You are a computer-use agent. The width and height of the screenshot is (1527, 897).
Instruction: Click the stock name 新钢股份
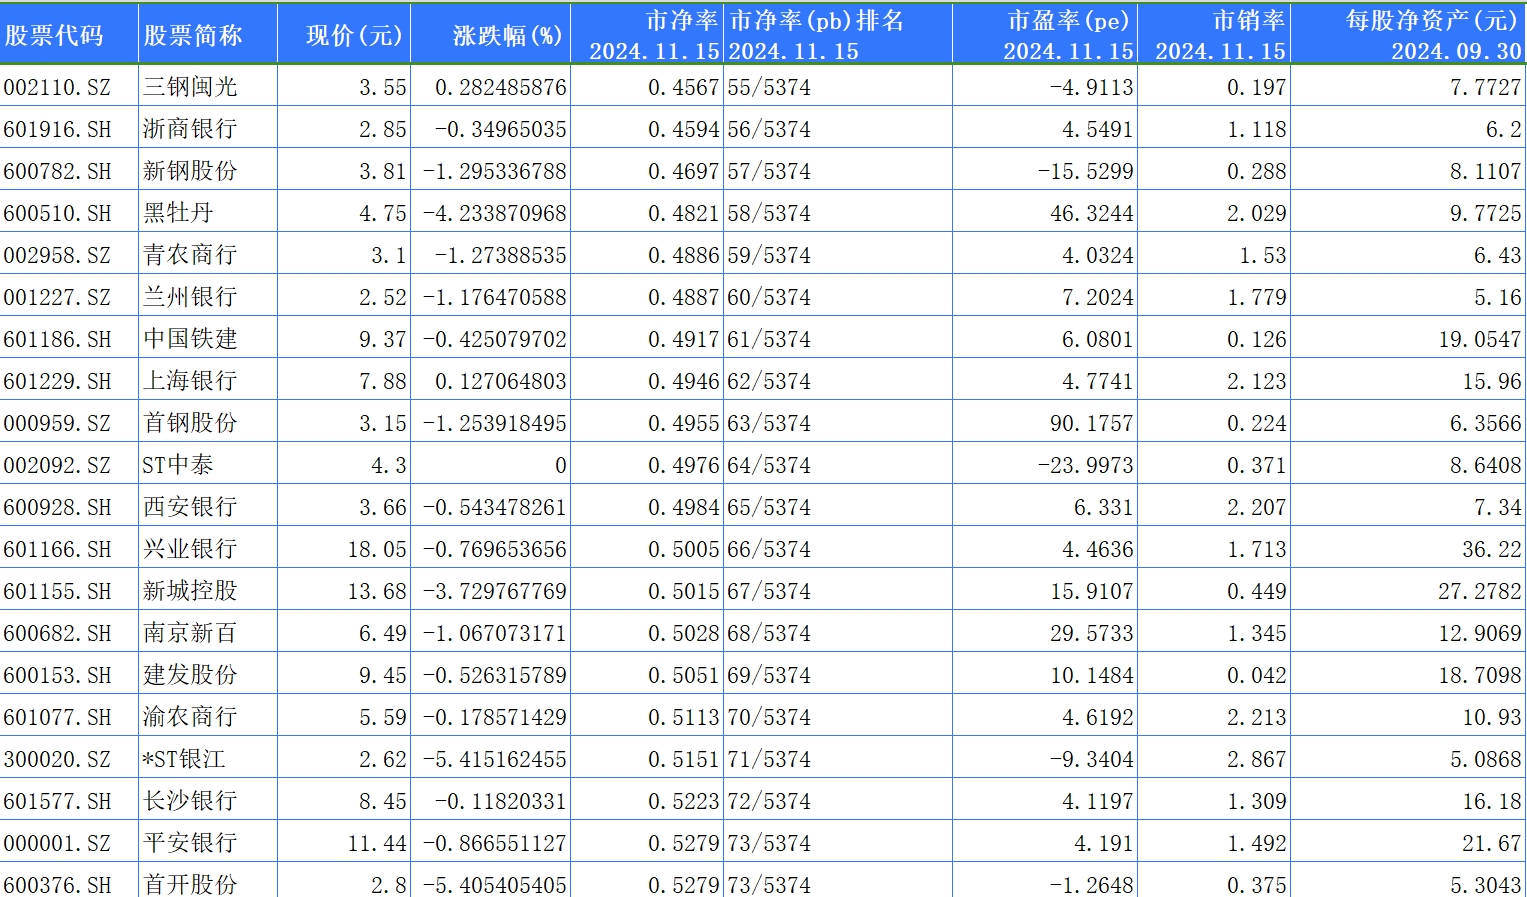click(190, 172)
